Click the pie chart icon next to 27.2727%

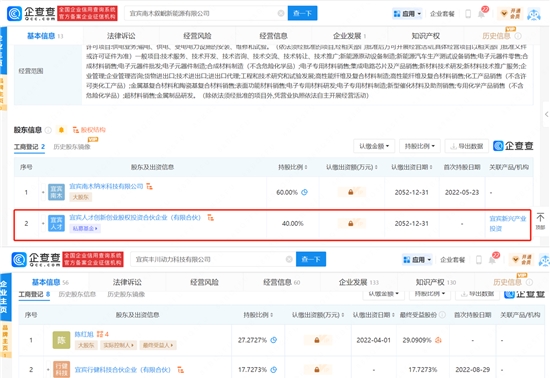click(x=274, y=340)
